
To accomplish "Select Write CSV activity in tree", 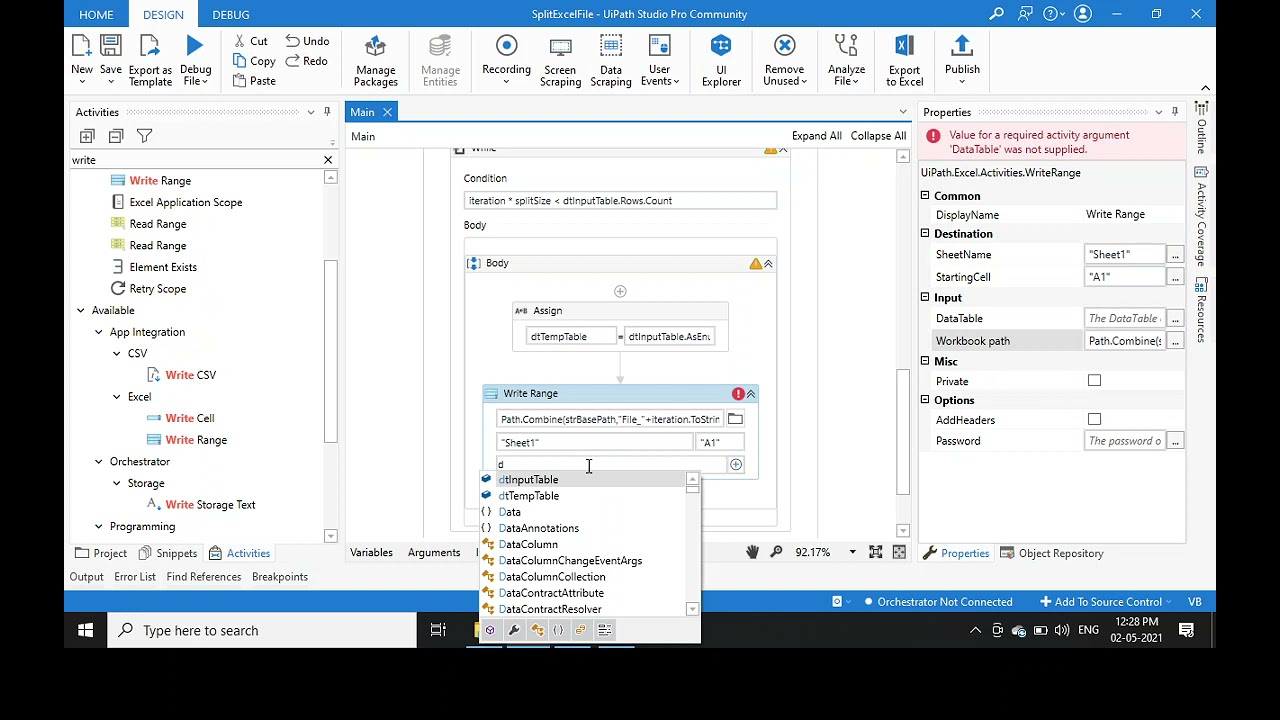I will 181,375.
